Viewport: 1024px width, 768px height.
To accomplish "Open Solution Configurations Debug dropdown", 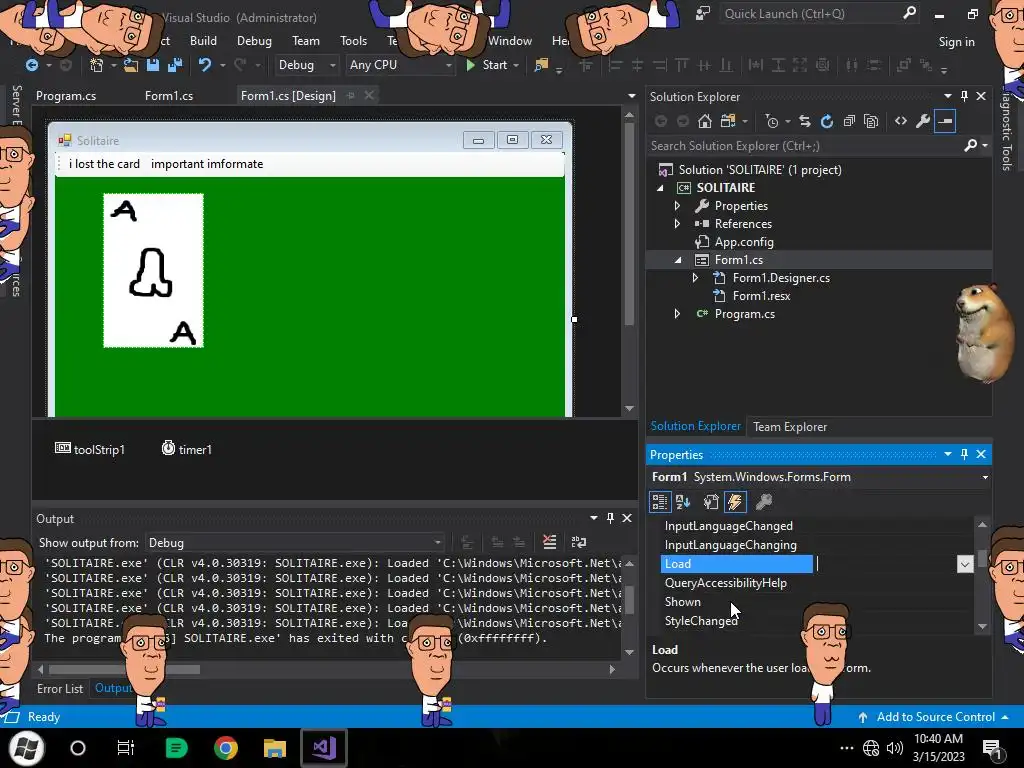I will (x=306, y=65).
